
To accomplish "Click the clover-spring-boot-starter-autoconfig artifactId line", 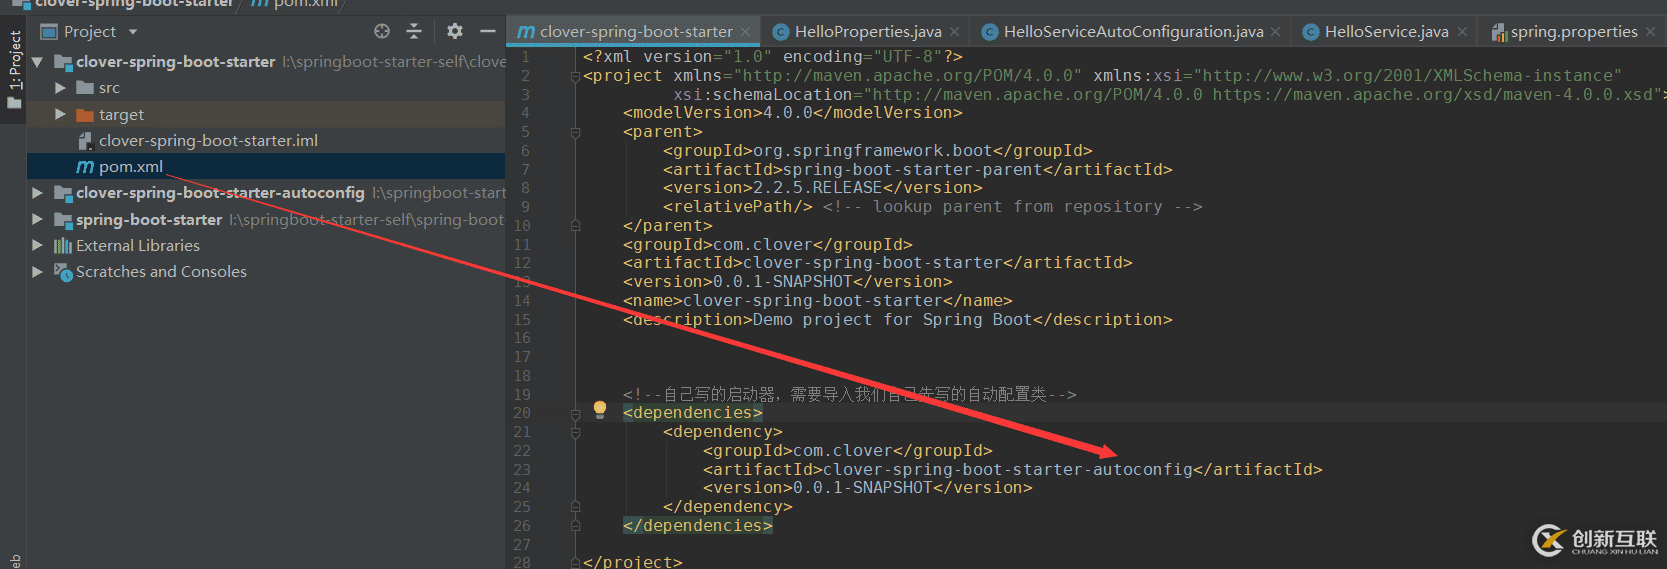I will 1012,470.
